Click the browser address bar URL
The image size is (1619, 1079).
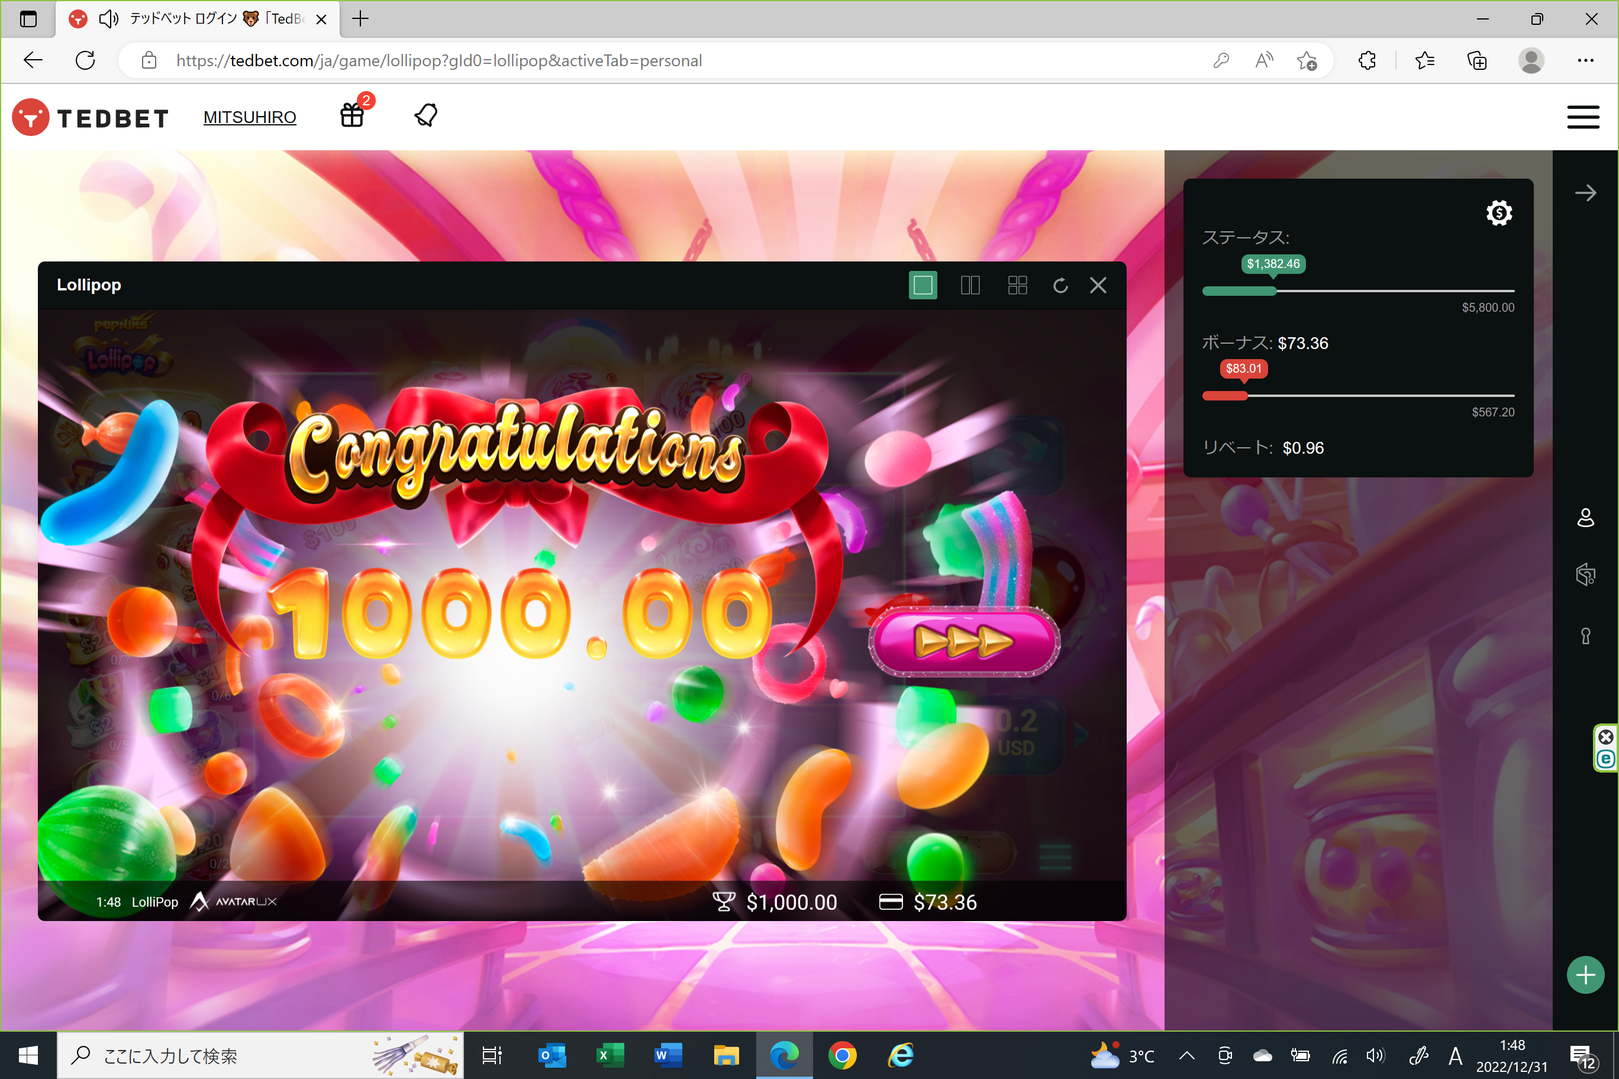coord(439,60)
